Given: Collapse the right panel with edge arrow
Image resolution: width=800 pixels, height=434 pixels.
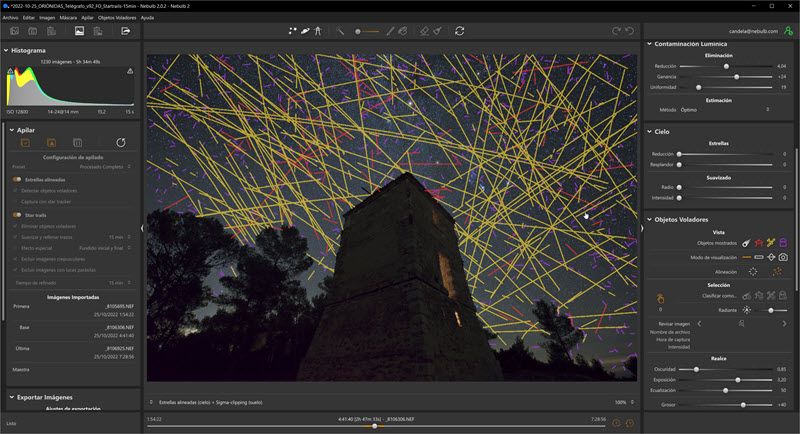Looking at the screenshot, I should point(641,228).
